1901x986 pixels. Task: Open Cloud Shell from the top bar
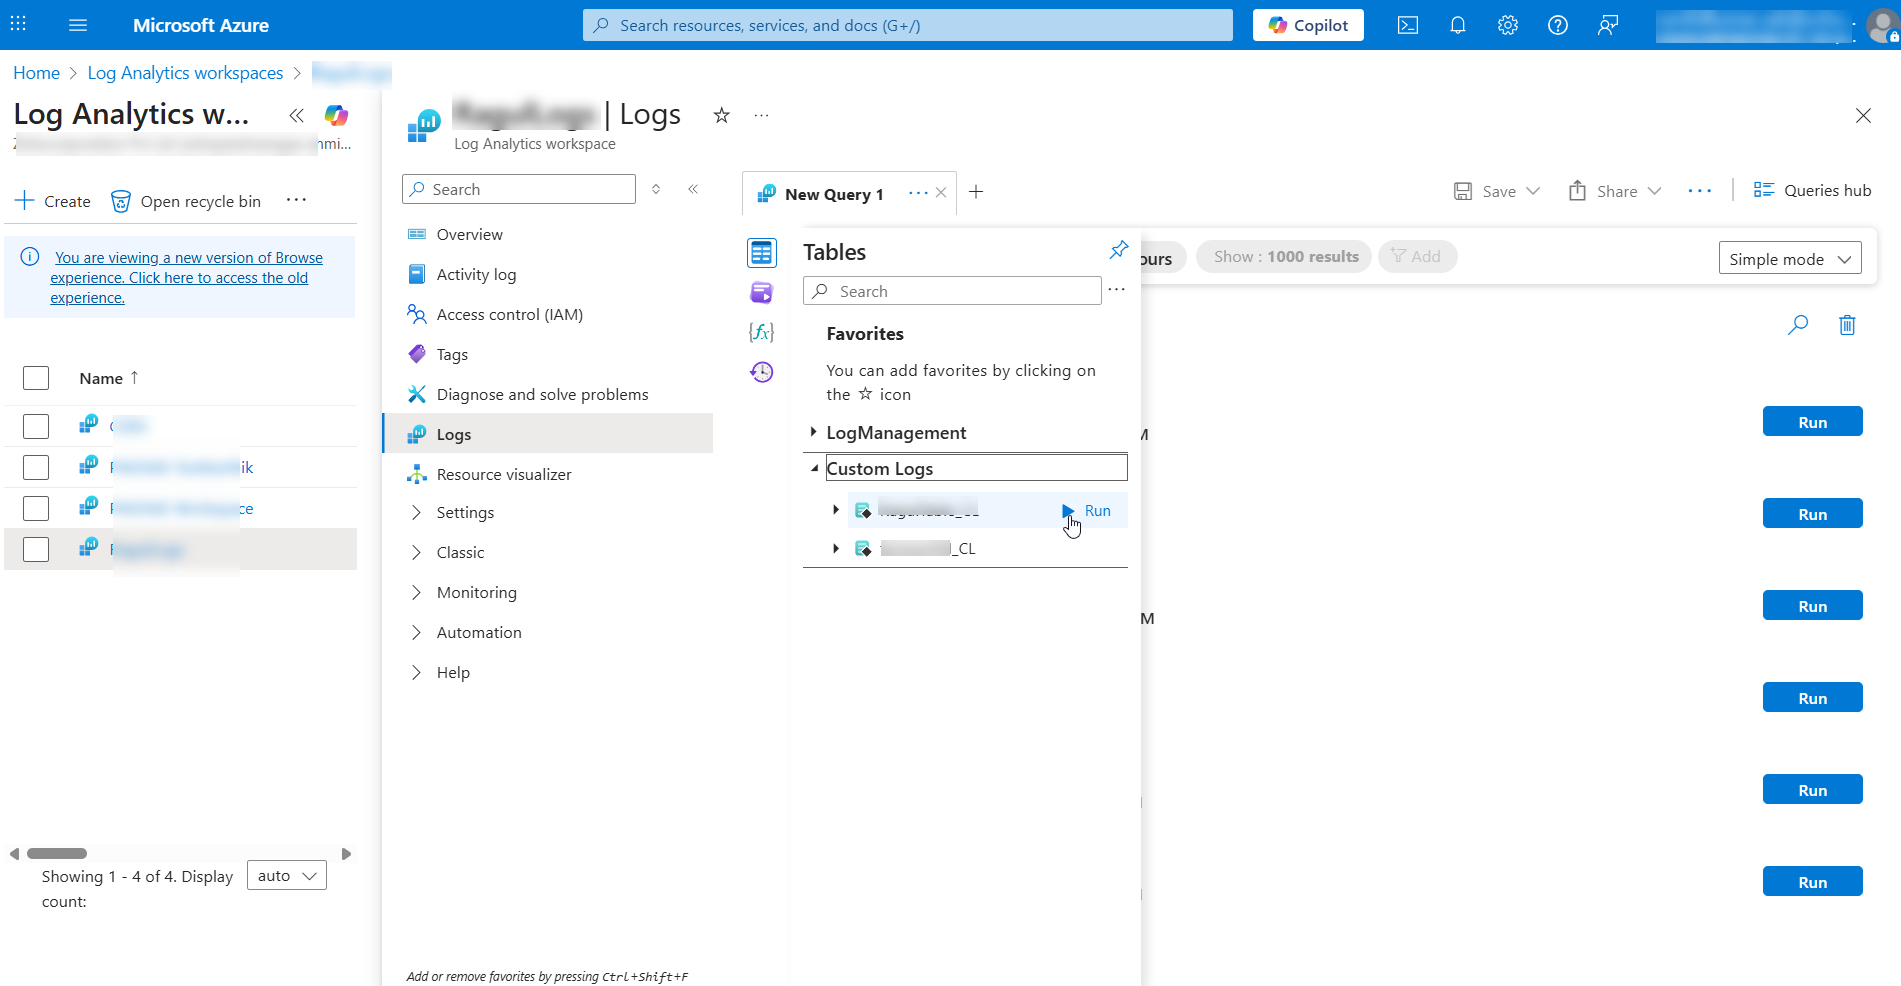click(x=1408, y=25)
